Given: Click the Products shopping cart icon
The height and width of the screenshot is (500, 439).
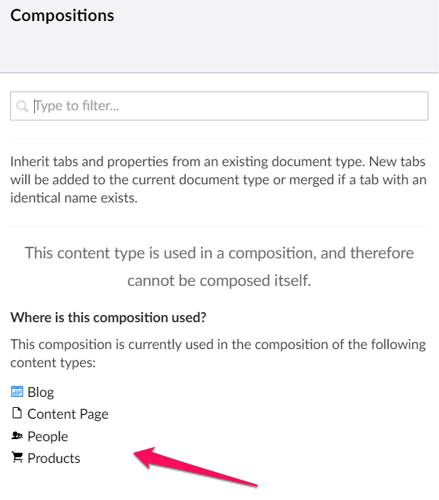Looking at the screenshot, I should click(x=17, y=457).
